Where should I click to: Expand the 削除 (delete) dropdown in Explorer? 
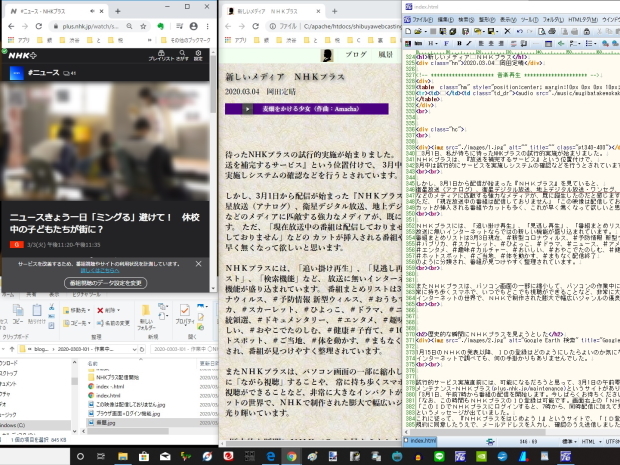[x=118, y=310]
